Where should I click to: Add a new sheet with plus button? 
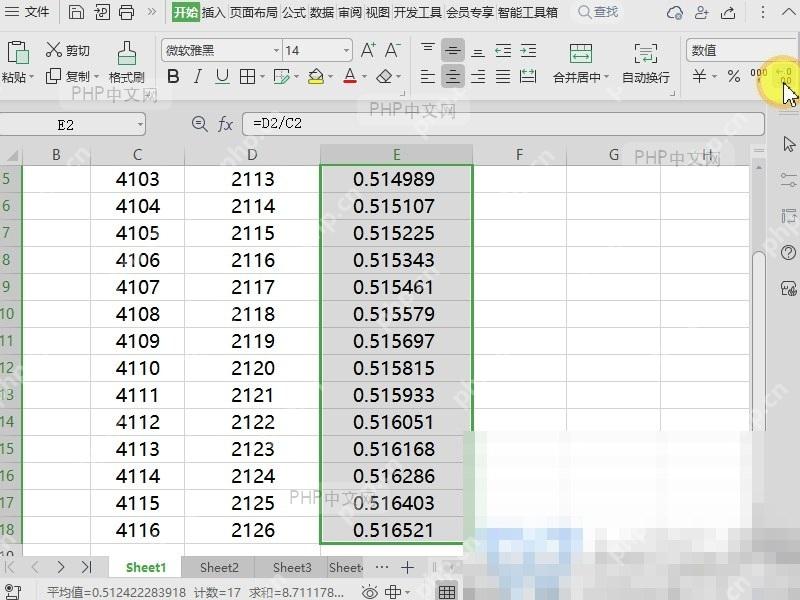click(x=407, y=567)
